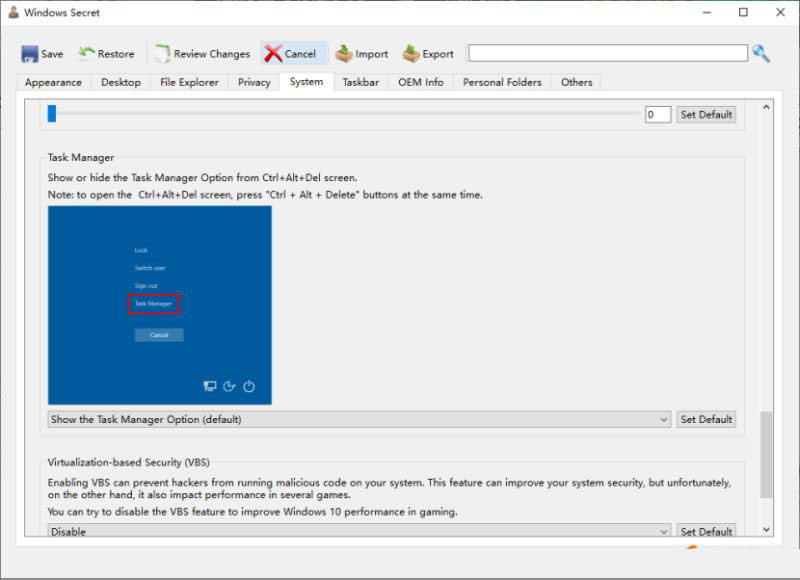Image resolution: width=800 pixels, height=580 pixels.
Task: Click the scrollbar up arrow
Action: coord(766,107)
